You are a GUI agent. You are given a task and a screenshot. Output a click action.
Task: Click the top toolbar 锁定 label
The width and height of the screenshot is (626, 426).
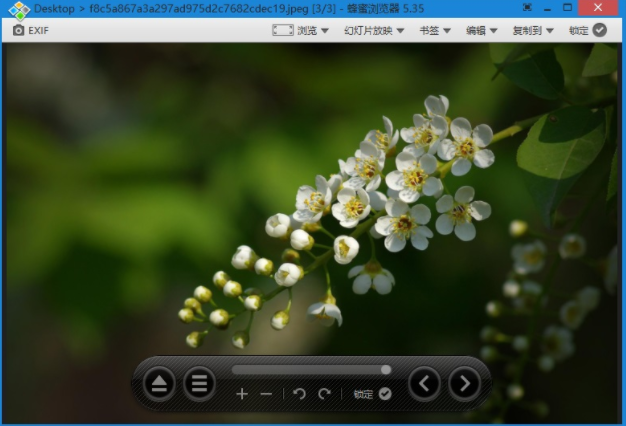tap(578, 30)
